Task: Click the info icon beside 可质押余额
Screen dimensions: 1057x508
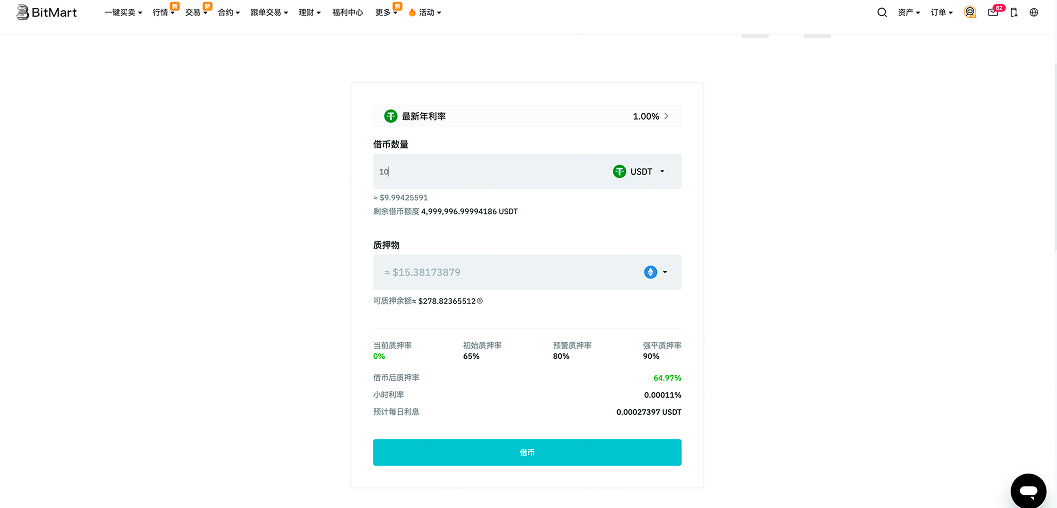Action: [480, 301]
